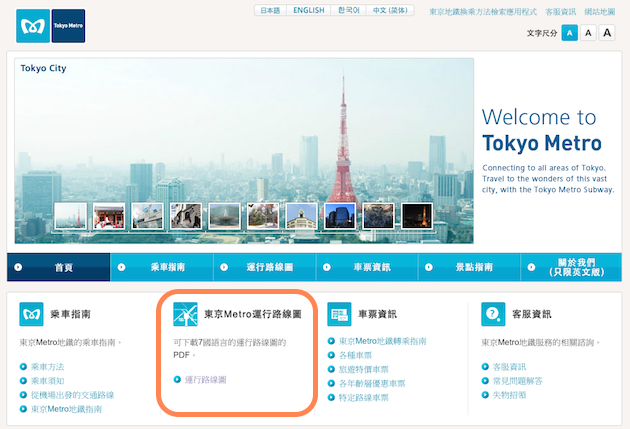630x429 pixels.
Task: Select the fourth thumbnail in slideshow
Action: coord(186,216)
